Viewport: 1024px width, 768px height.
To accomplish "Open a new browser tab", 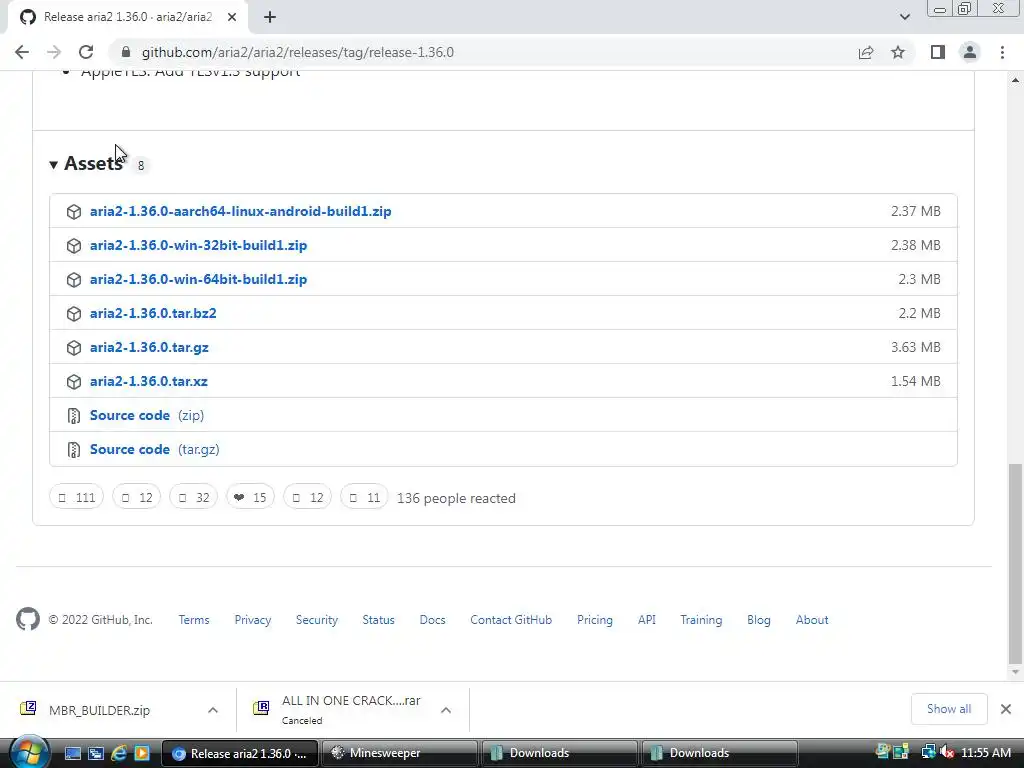I will coord(270,17).
